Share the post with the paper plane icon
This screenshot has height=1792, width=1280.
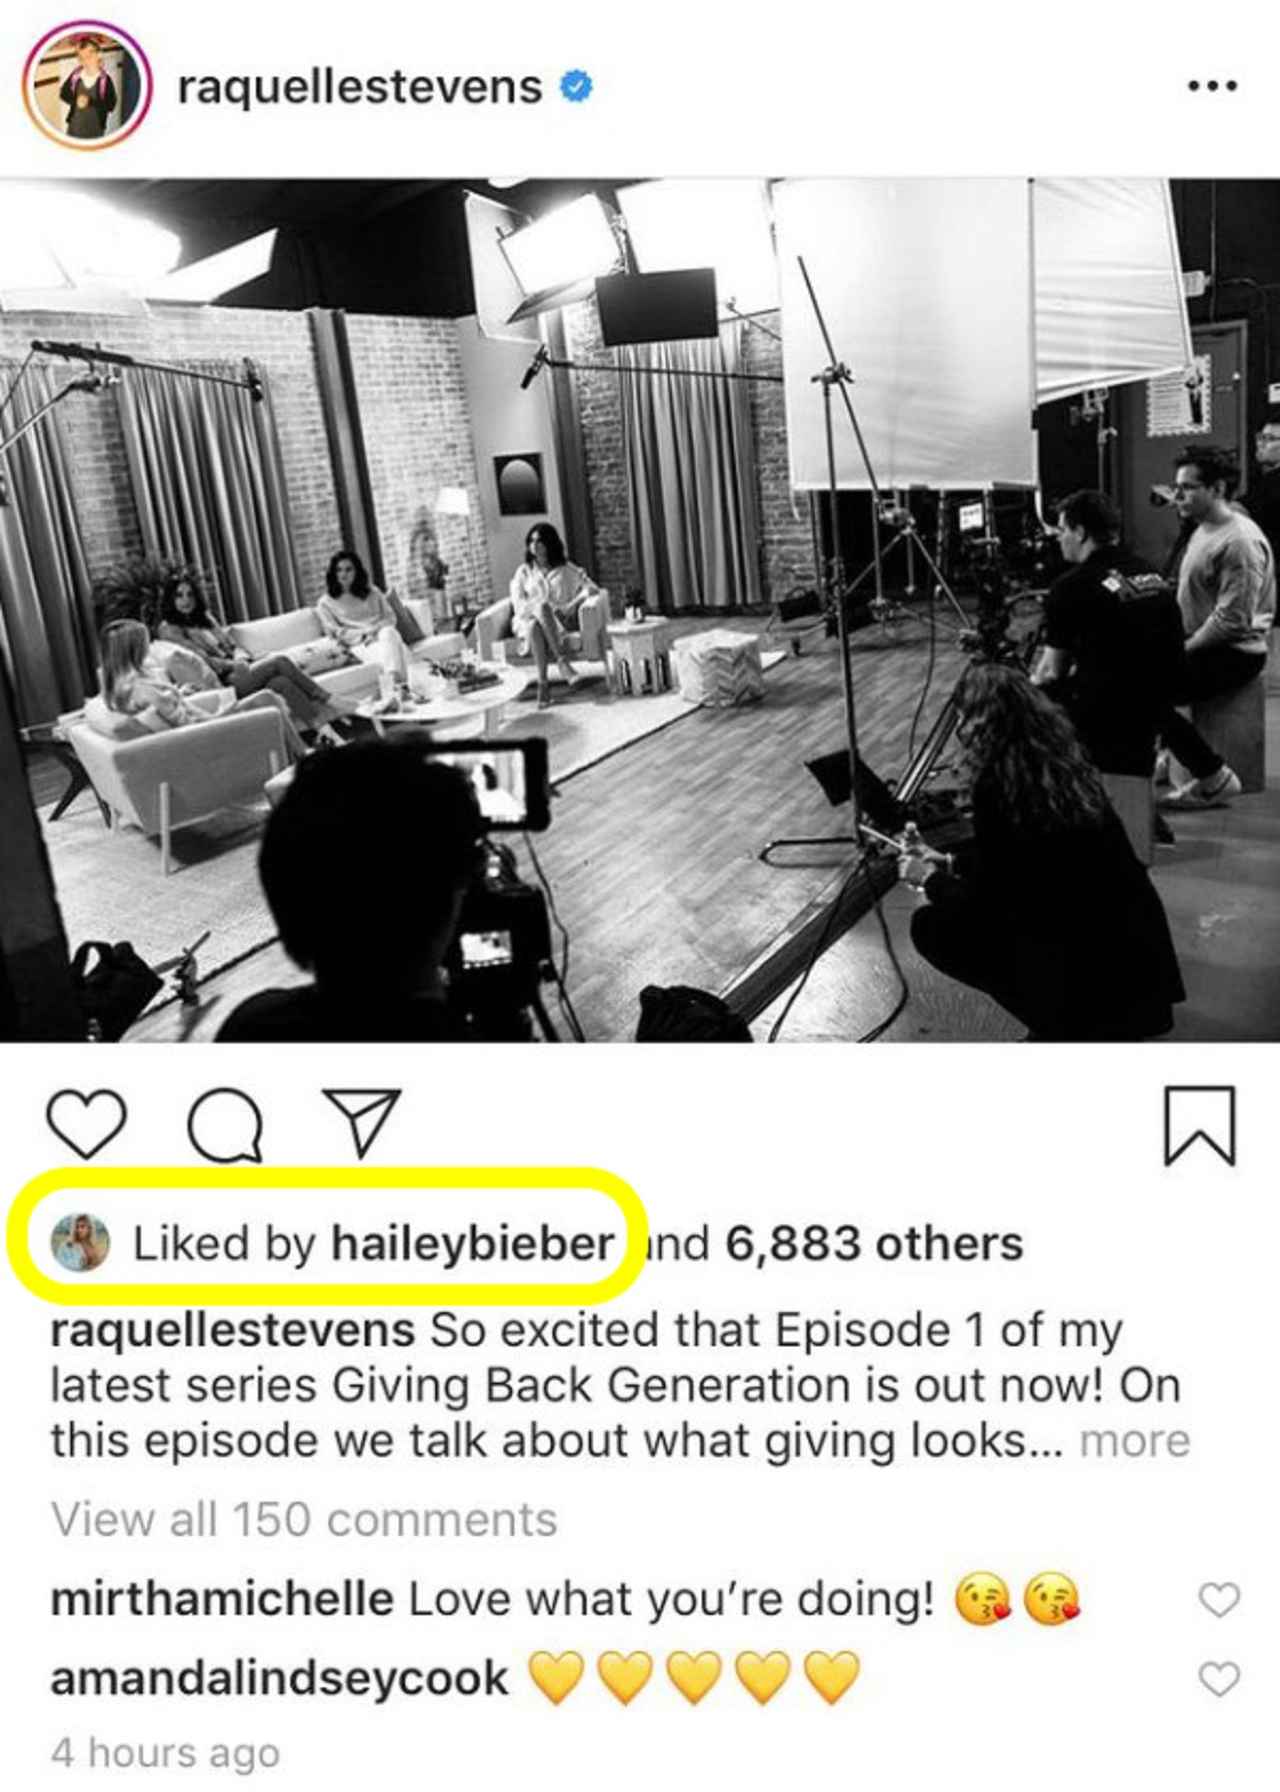(361, 1122)
